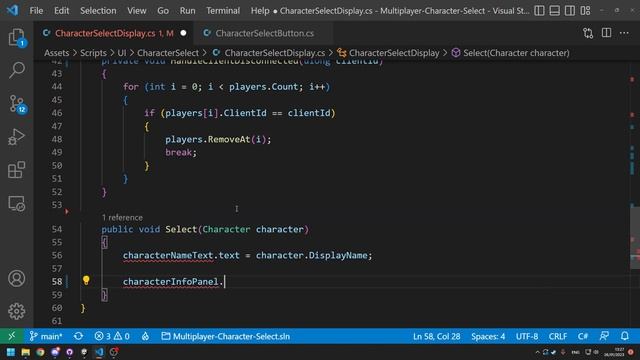Image resolution: width=640 pixels, height=360 pixels.
Task: Open the Help menu
Action: tap(260, 11)
